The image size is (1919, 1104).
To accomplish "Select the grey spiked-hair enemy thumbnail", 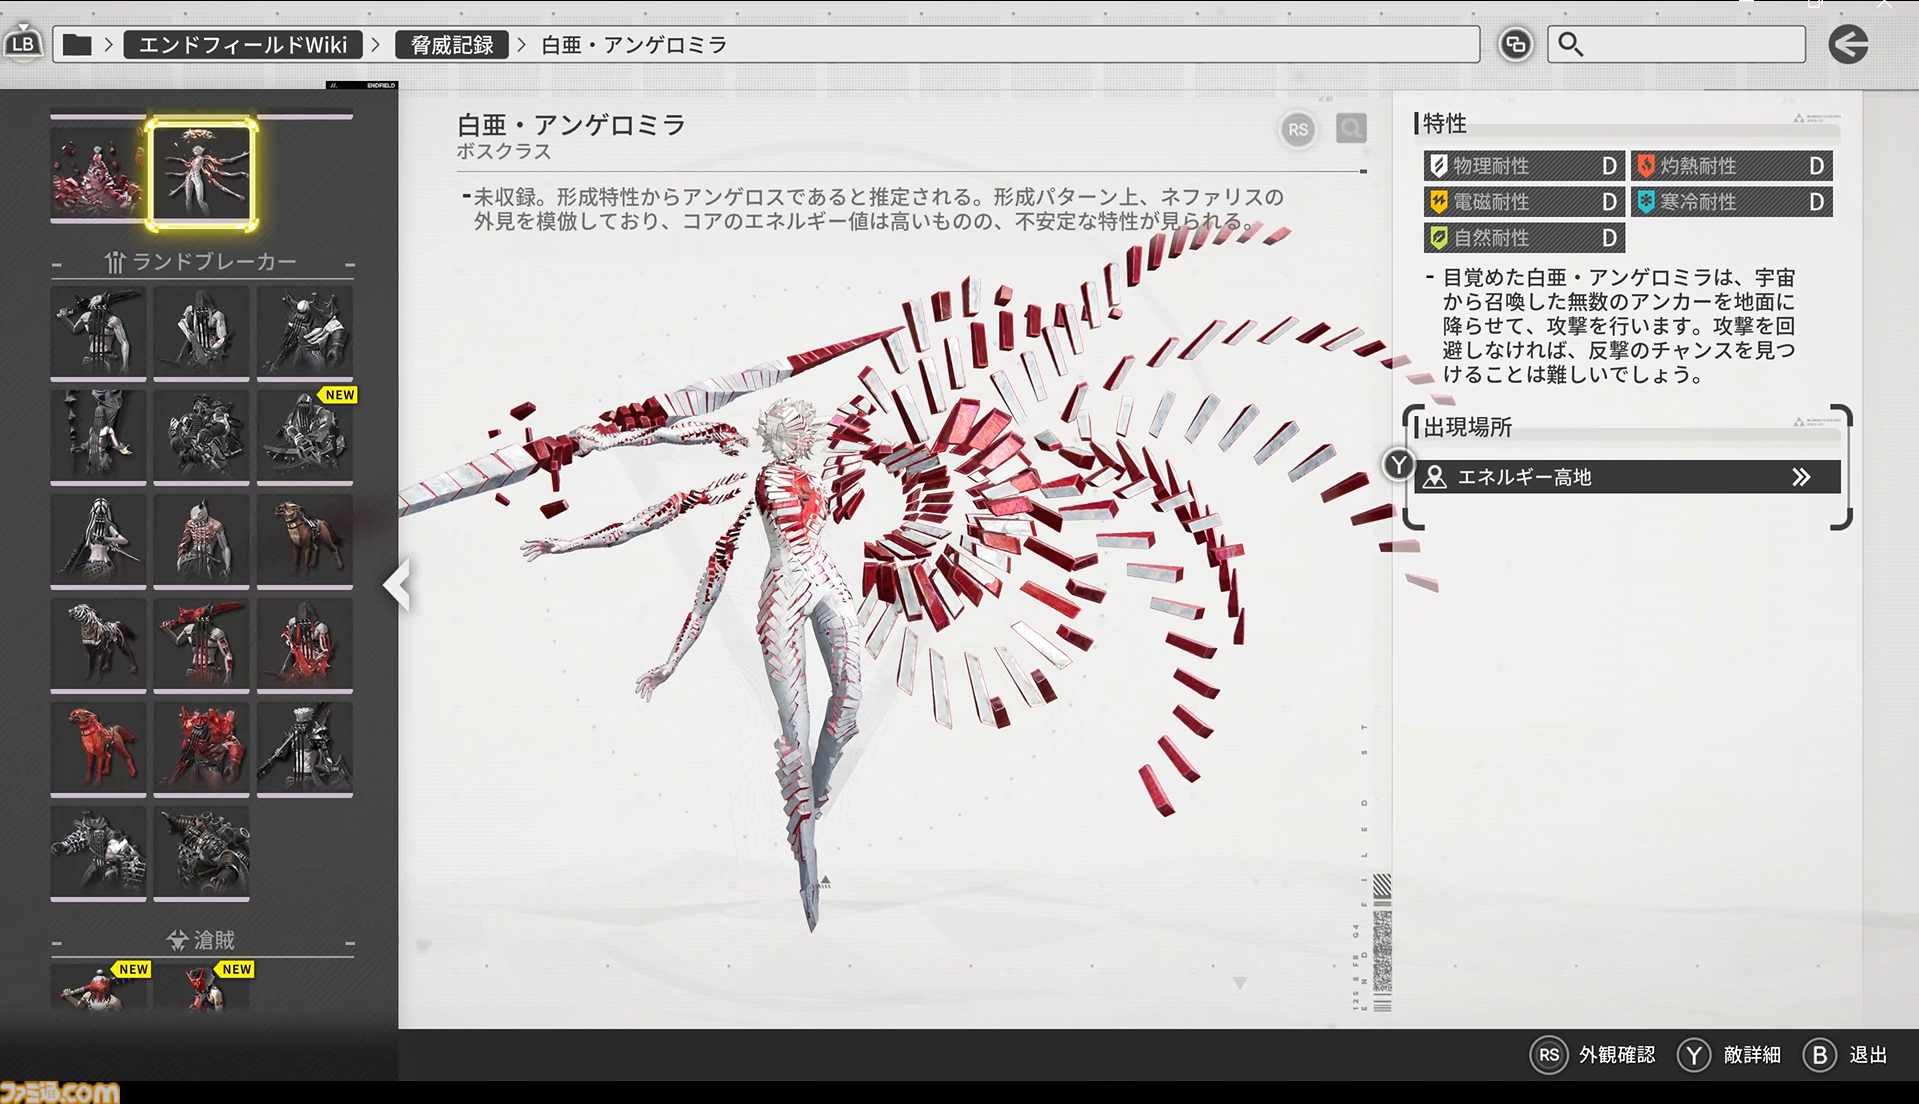I will click(305, 748).
